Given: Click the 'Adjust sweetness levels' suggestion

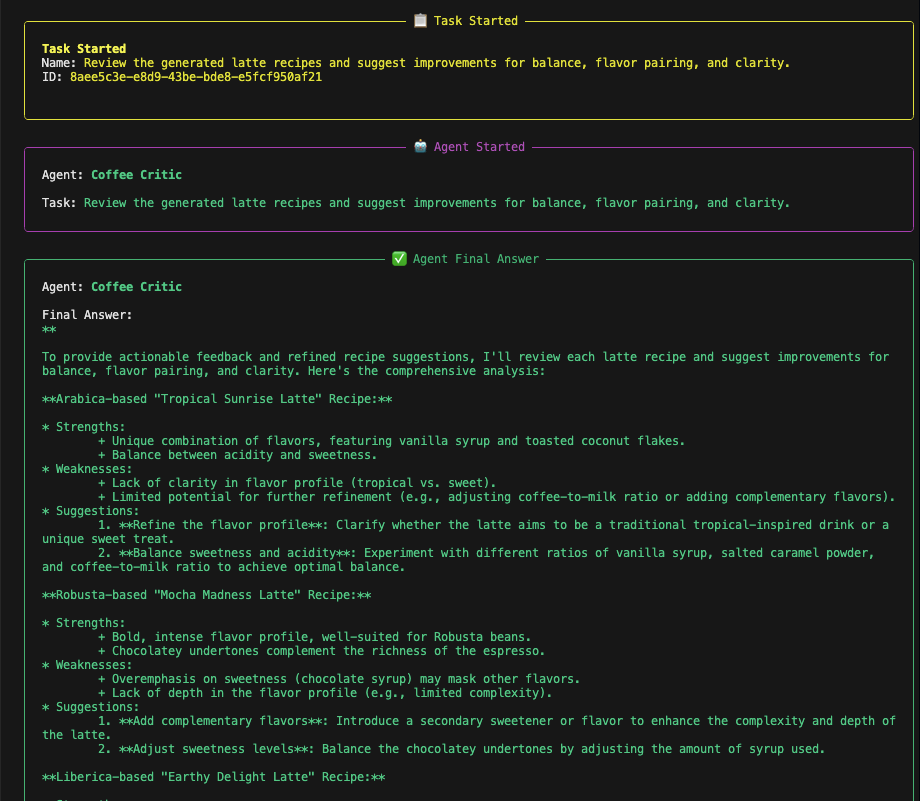Looking at the screenshot, I should pyautogui.click(x=213, y=749).
